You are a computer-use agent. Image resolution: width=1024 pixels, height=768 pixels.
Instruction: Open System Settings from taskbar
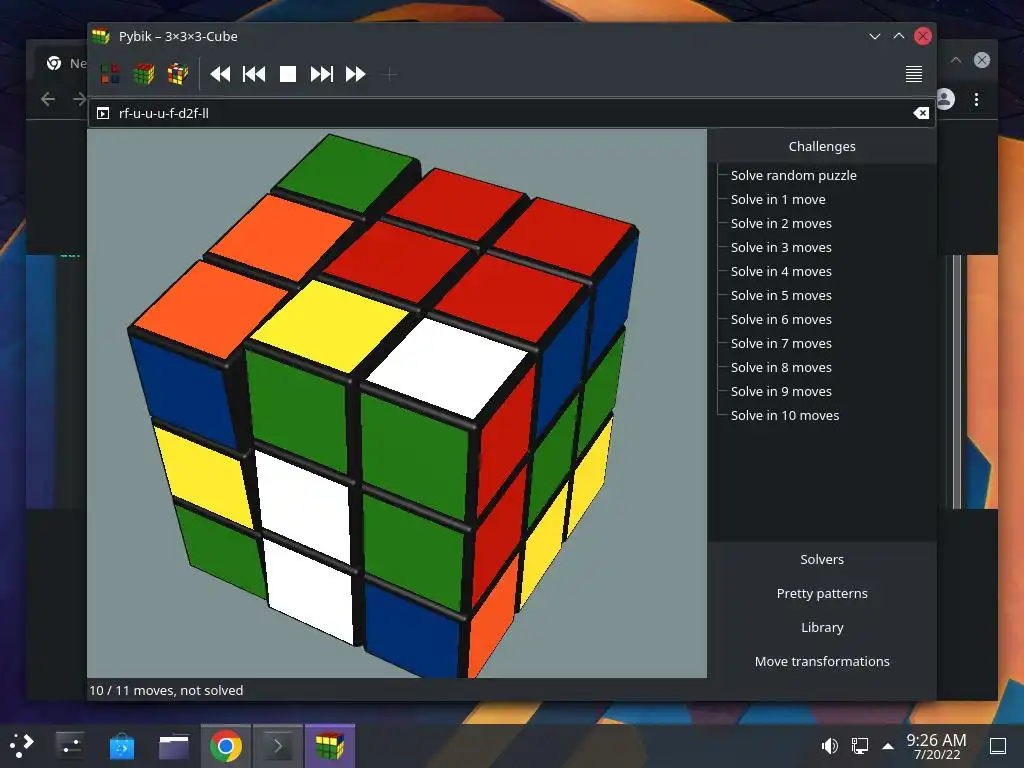(x=69, y=745)
